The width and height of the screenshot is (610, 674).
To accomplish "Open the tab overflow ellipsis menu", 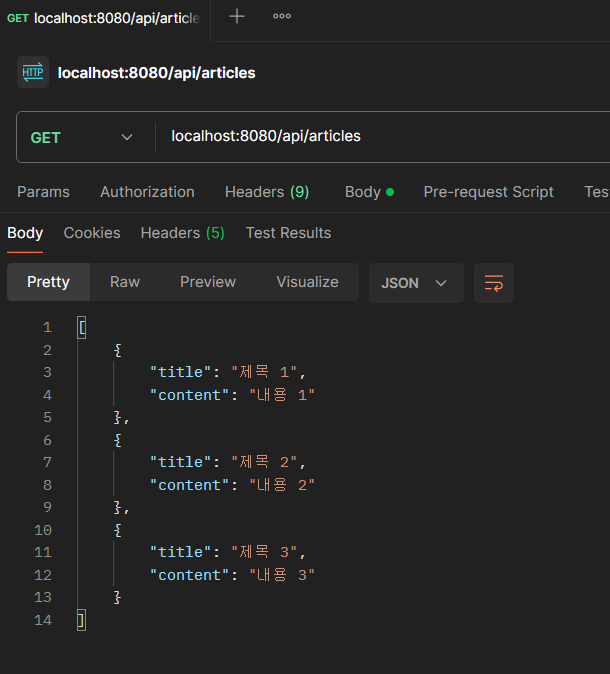I will tap(282, 17).
